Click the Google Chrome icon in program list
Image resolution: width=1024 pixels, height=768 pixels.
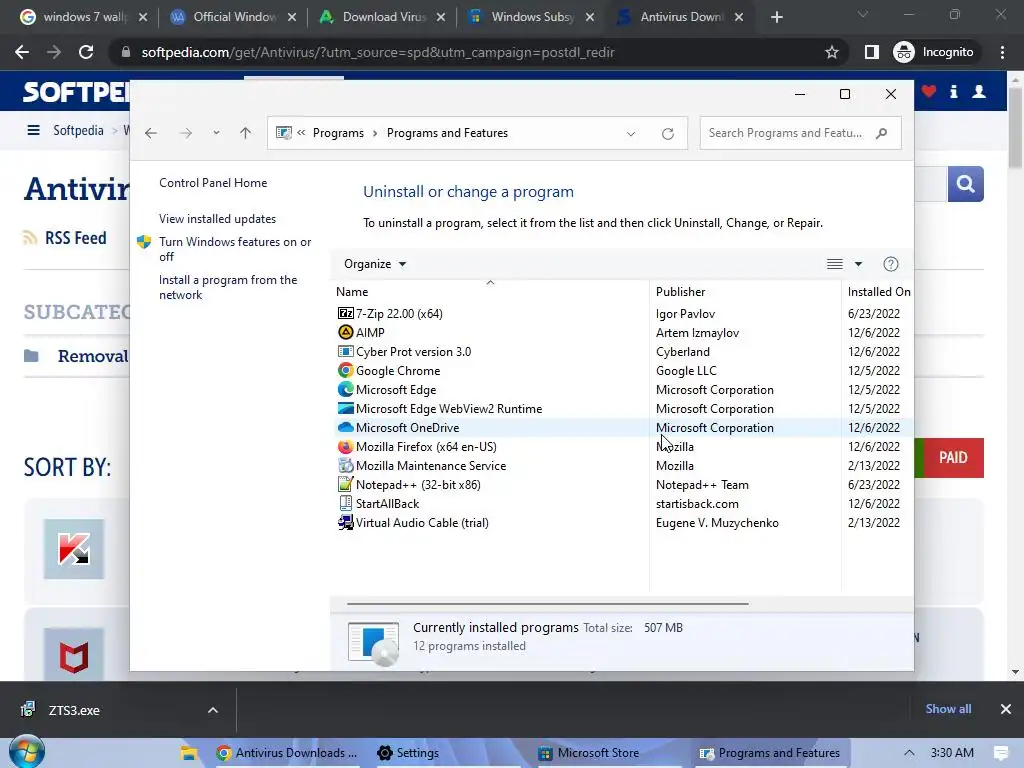pos(345,370)
